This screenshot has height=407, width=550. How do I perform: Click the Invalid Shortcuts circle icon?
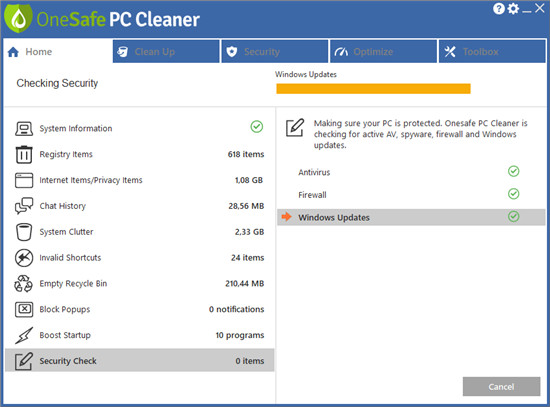tap(24, 258)
